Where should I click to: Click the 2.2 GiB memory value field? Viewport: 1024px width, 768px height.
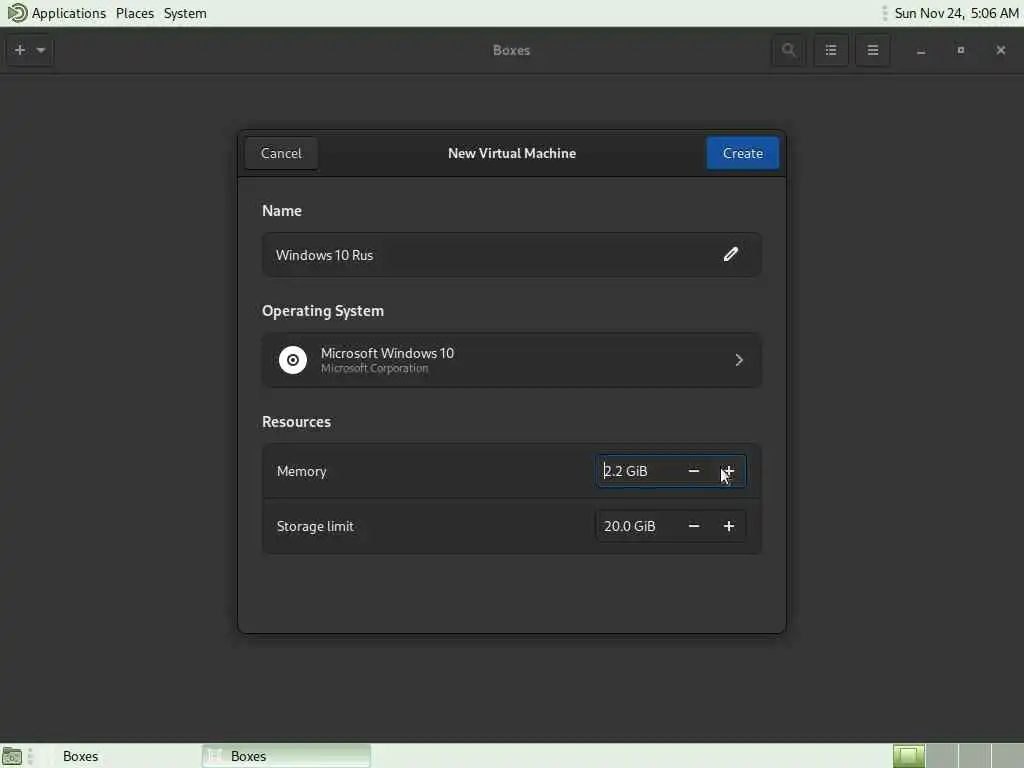click(x=638, y=471)
